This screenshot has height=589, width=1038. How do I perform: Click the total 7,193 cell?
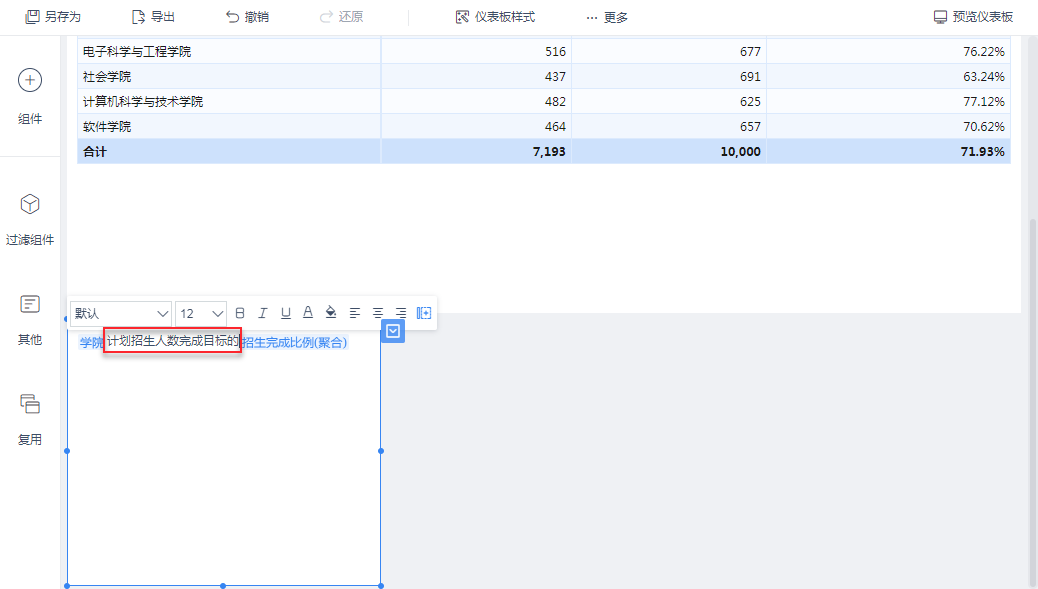pyautogui.click(x=477, y=152)
